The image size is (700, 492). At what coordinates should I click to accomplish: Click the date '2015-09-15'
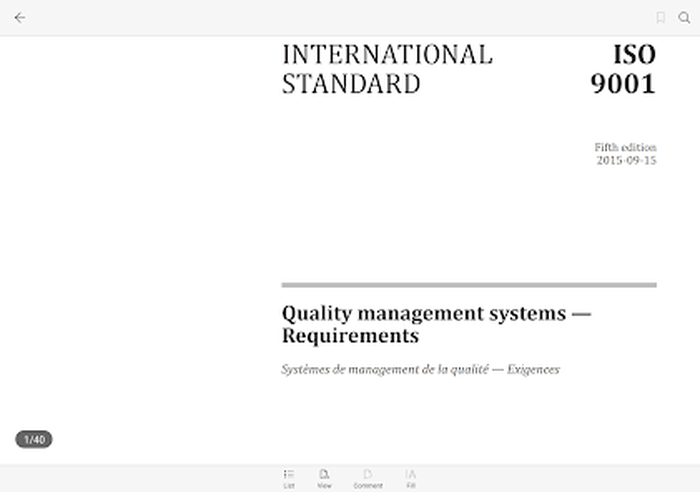[x=626, y=160]
